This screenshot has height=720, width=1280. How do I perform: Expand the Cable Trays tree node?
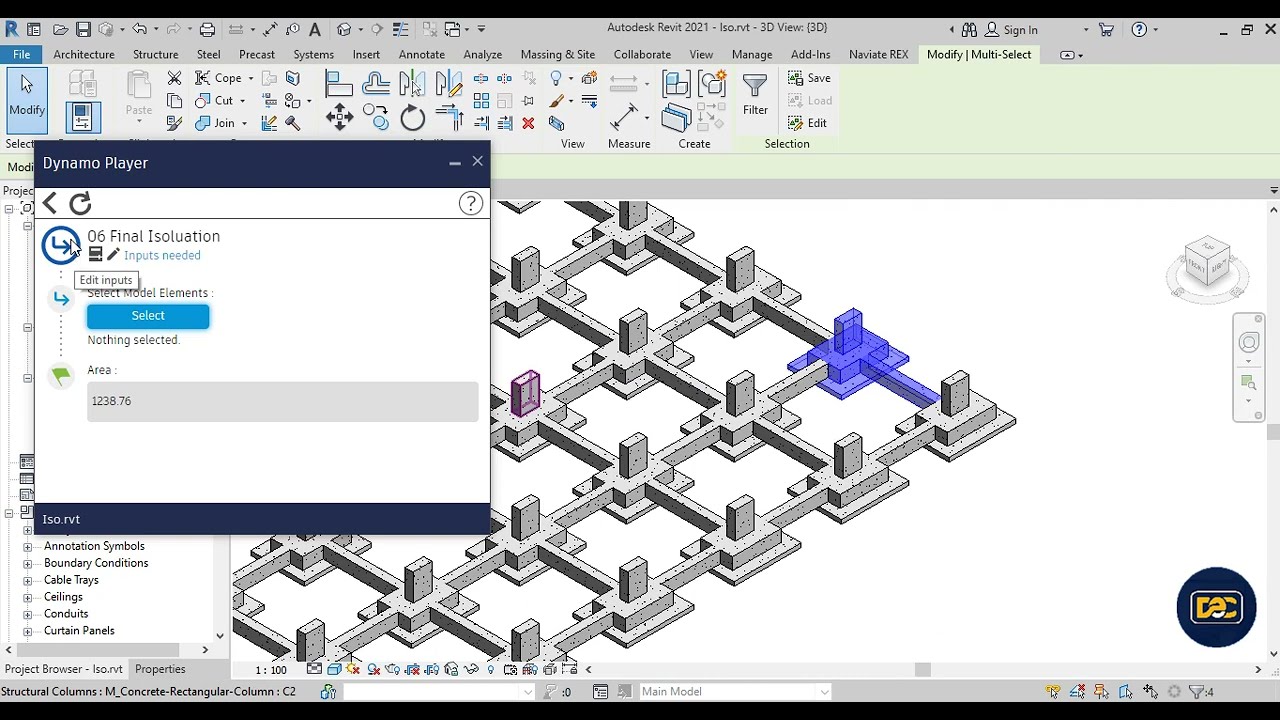coord(28,581)
